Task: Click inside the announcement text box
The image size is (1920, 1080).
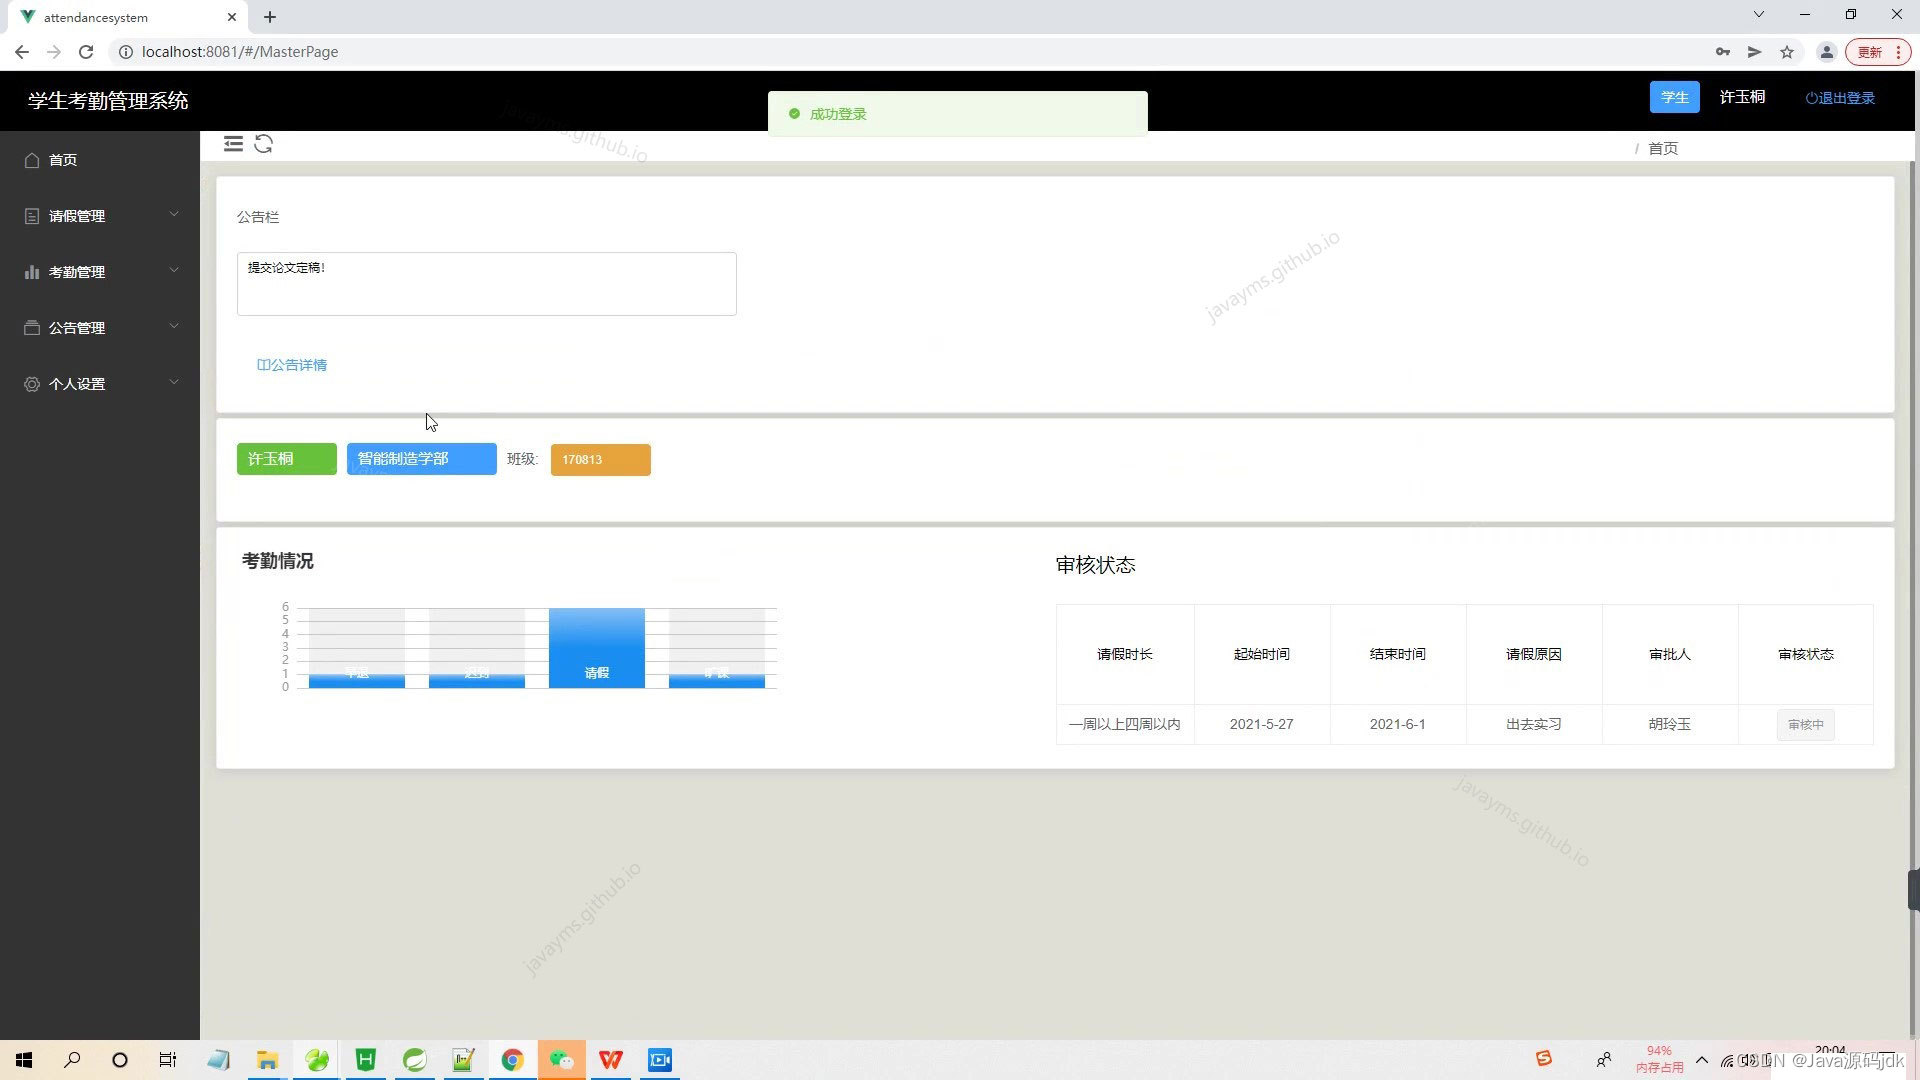Action: (x=486, y=284)
